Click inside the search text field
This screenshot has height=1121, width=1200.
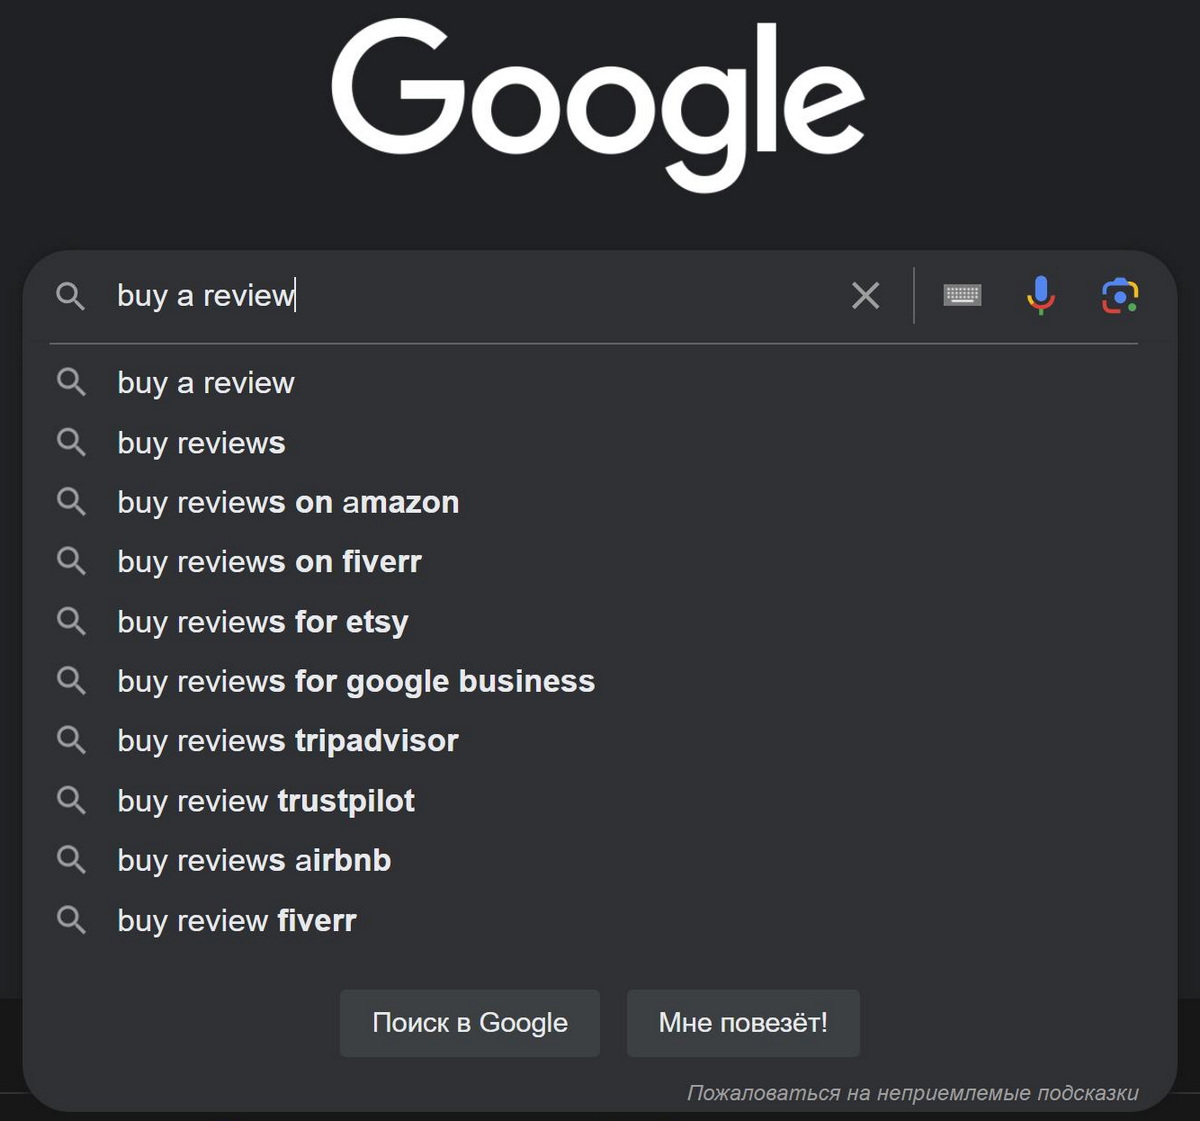coord(550,295)
